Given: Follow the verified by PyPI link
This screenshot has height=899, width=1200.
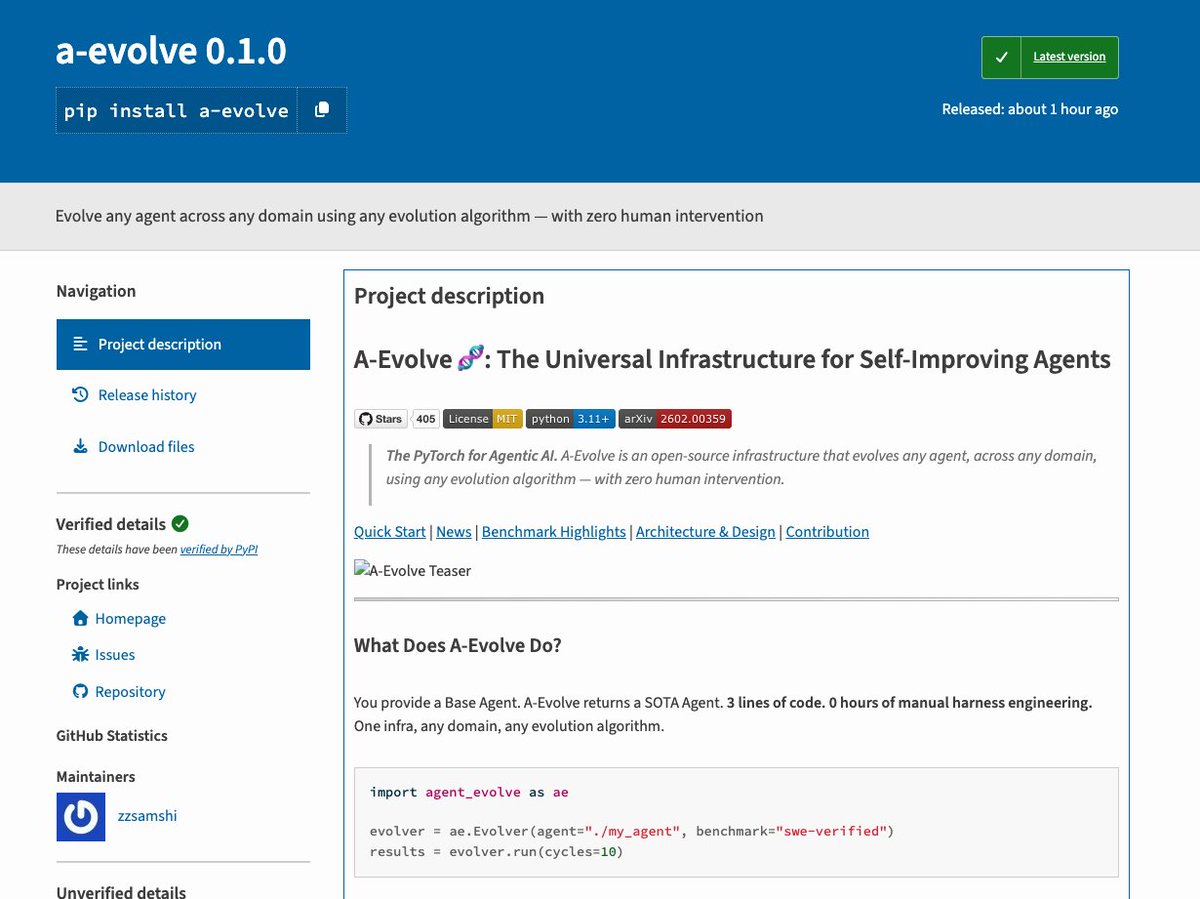Looking at the screenshot, I should 219,549.
